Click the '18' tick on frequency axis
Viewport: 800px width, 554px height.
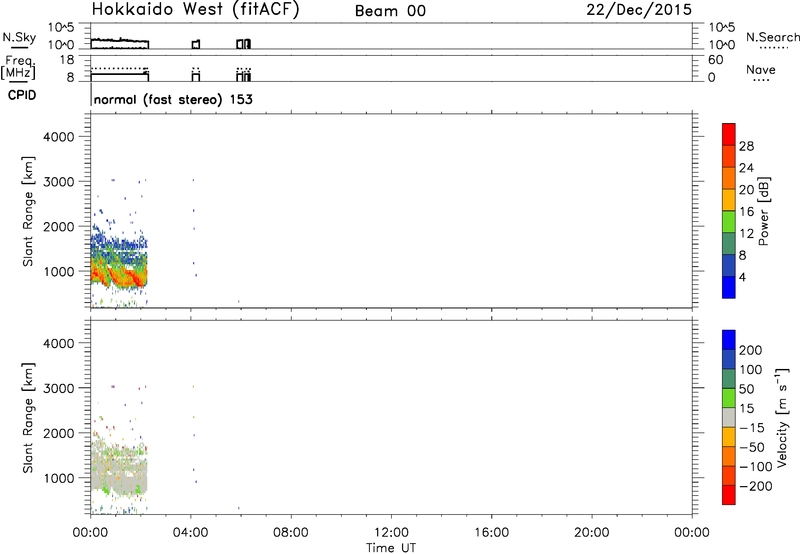[x=67, y=60]
